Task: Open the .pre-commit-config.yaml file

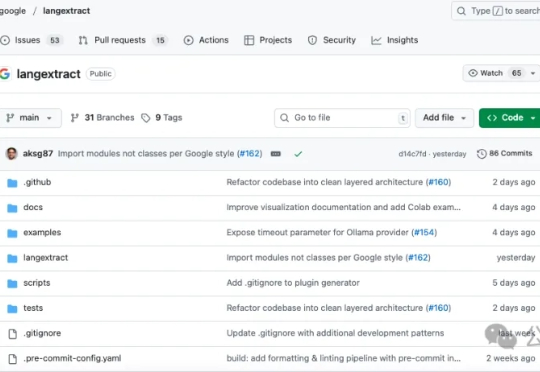Action: 72,358
